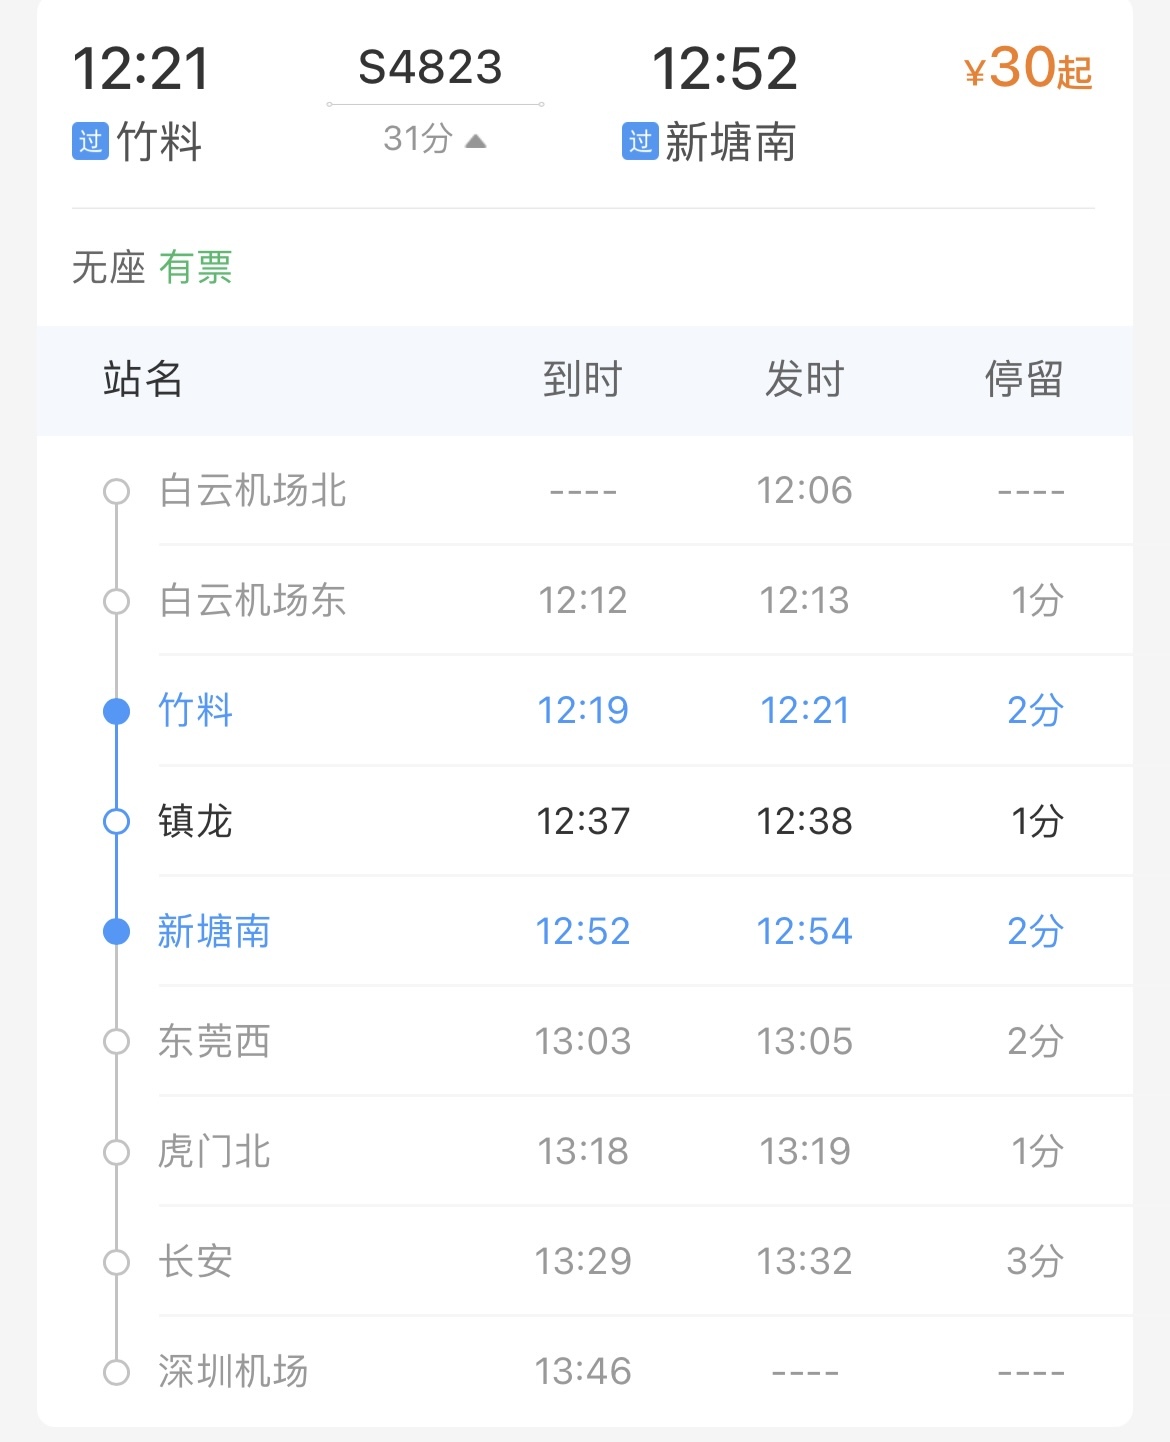The image size is (1170, 1442).
Task: Select the 白云机场东 station row
Action: point(585,600)
